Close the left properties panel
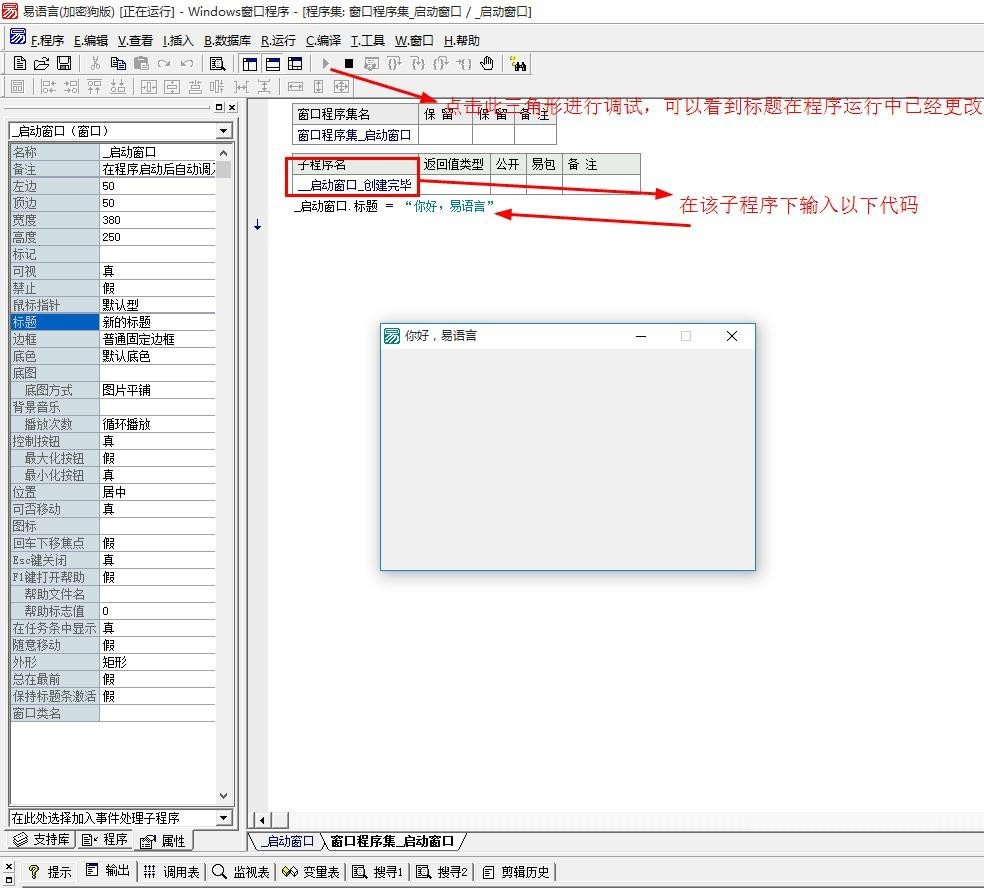The height and width of the screenshot is (888, 984). tap(232, 107)
